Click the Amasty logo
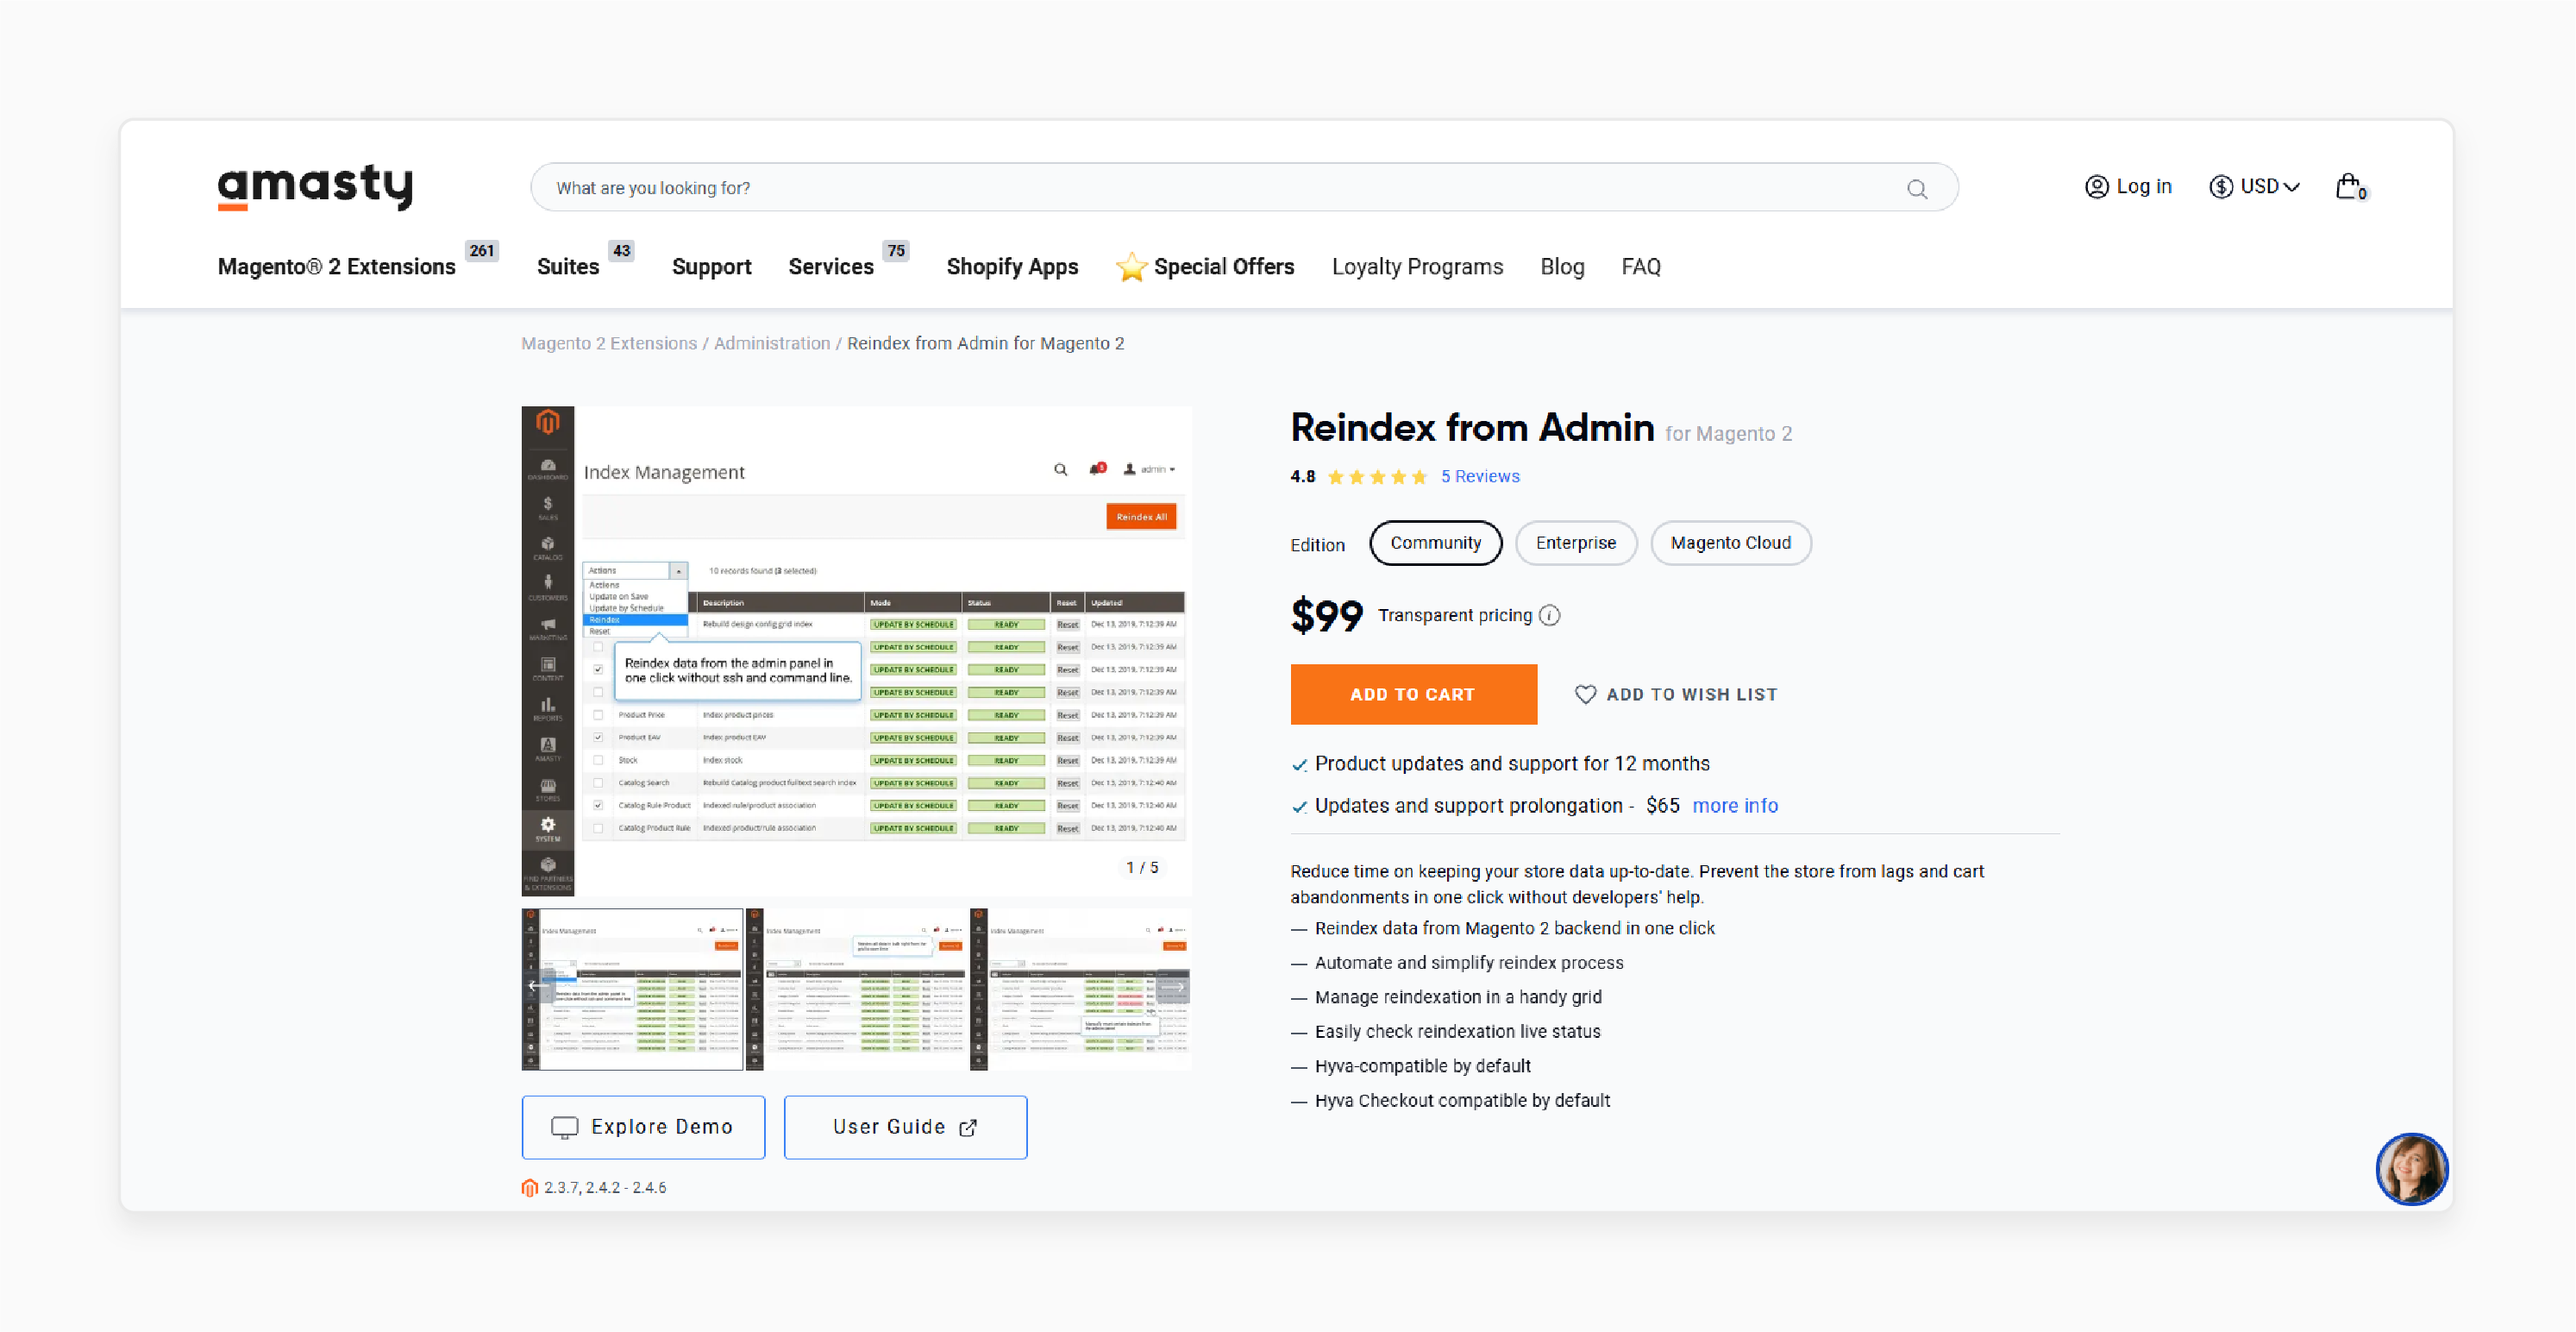The height and width of the screenshot is (1332, 2576). pos(315,188)
